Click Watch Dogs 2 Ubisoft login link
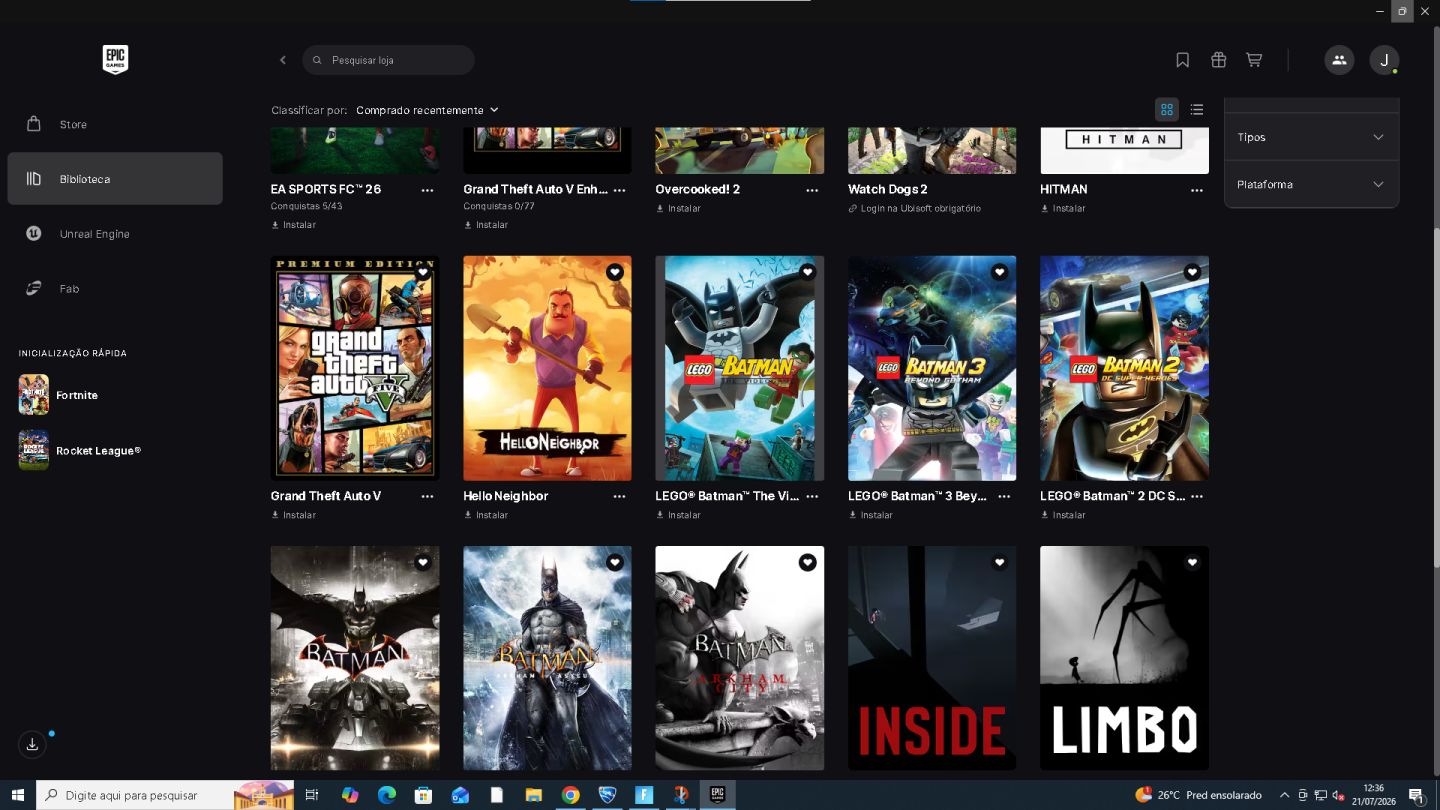 pos(915,209)
